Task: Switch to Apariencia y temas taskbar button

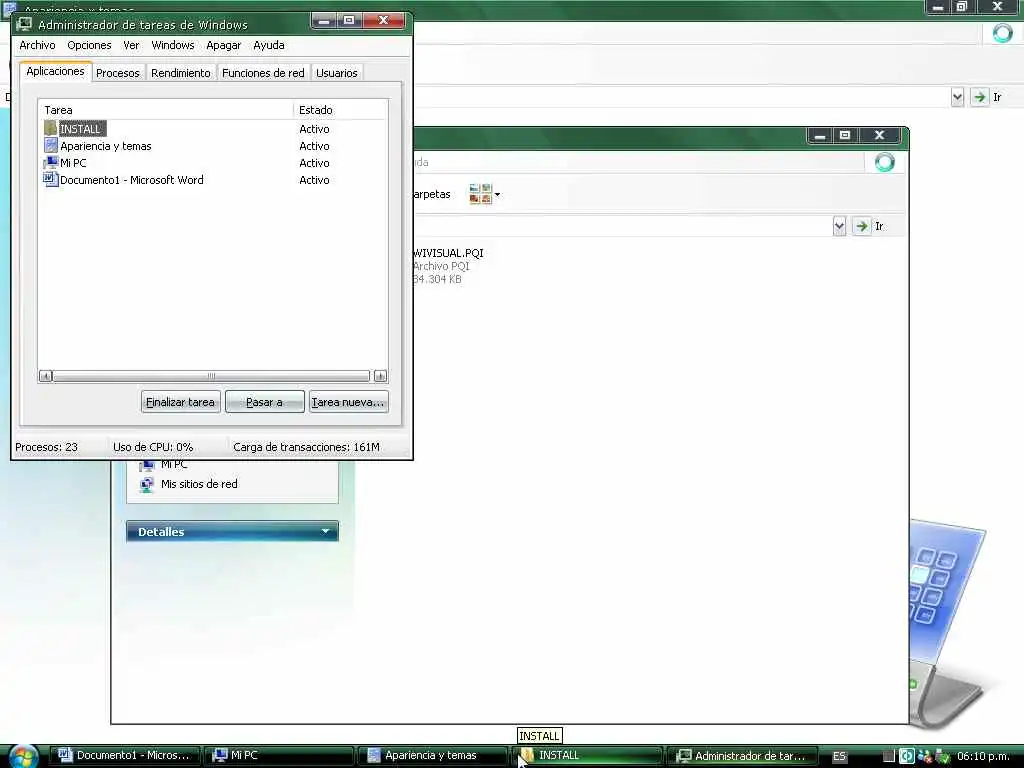Action: 432,755
